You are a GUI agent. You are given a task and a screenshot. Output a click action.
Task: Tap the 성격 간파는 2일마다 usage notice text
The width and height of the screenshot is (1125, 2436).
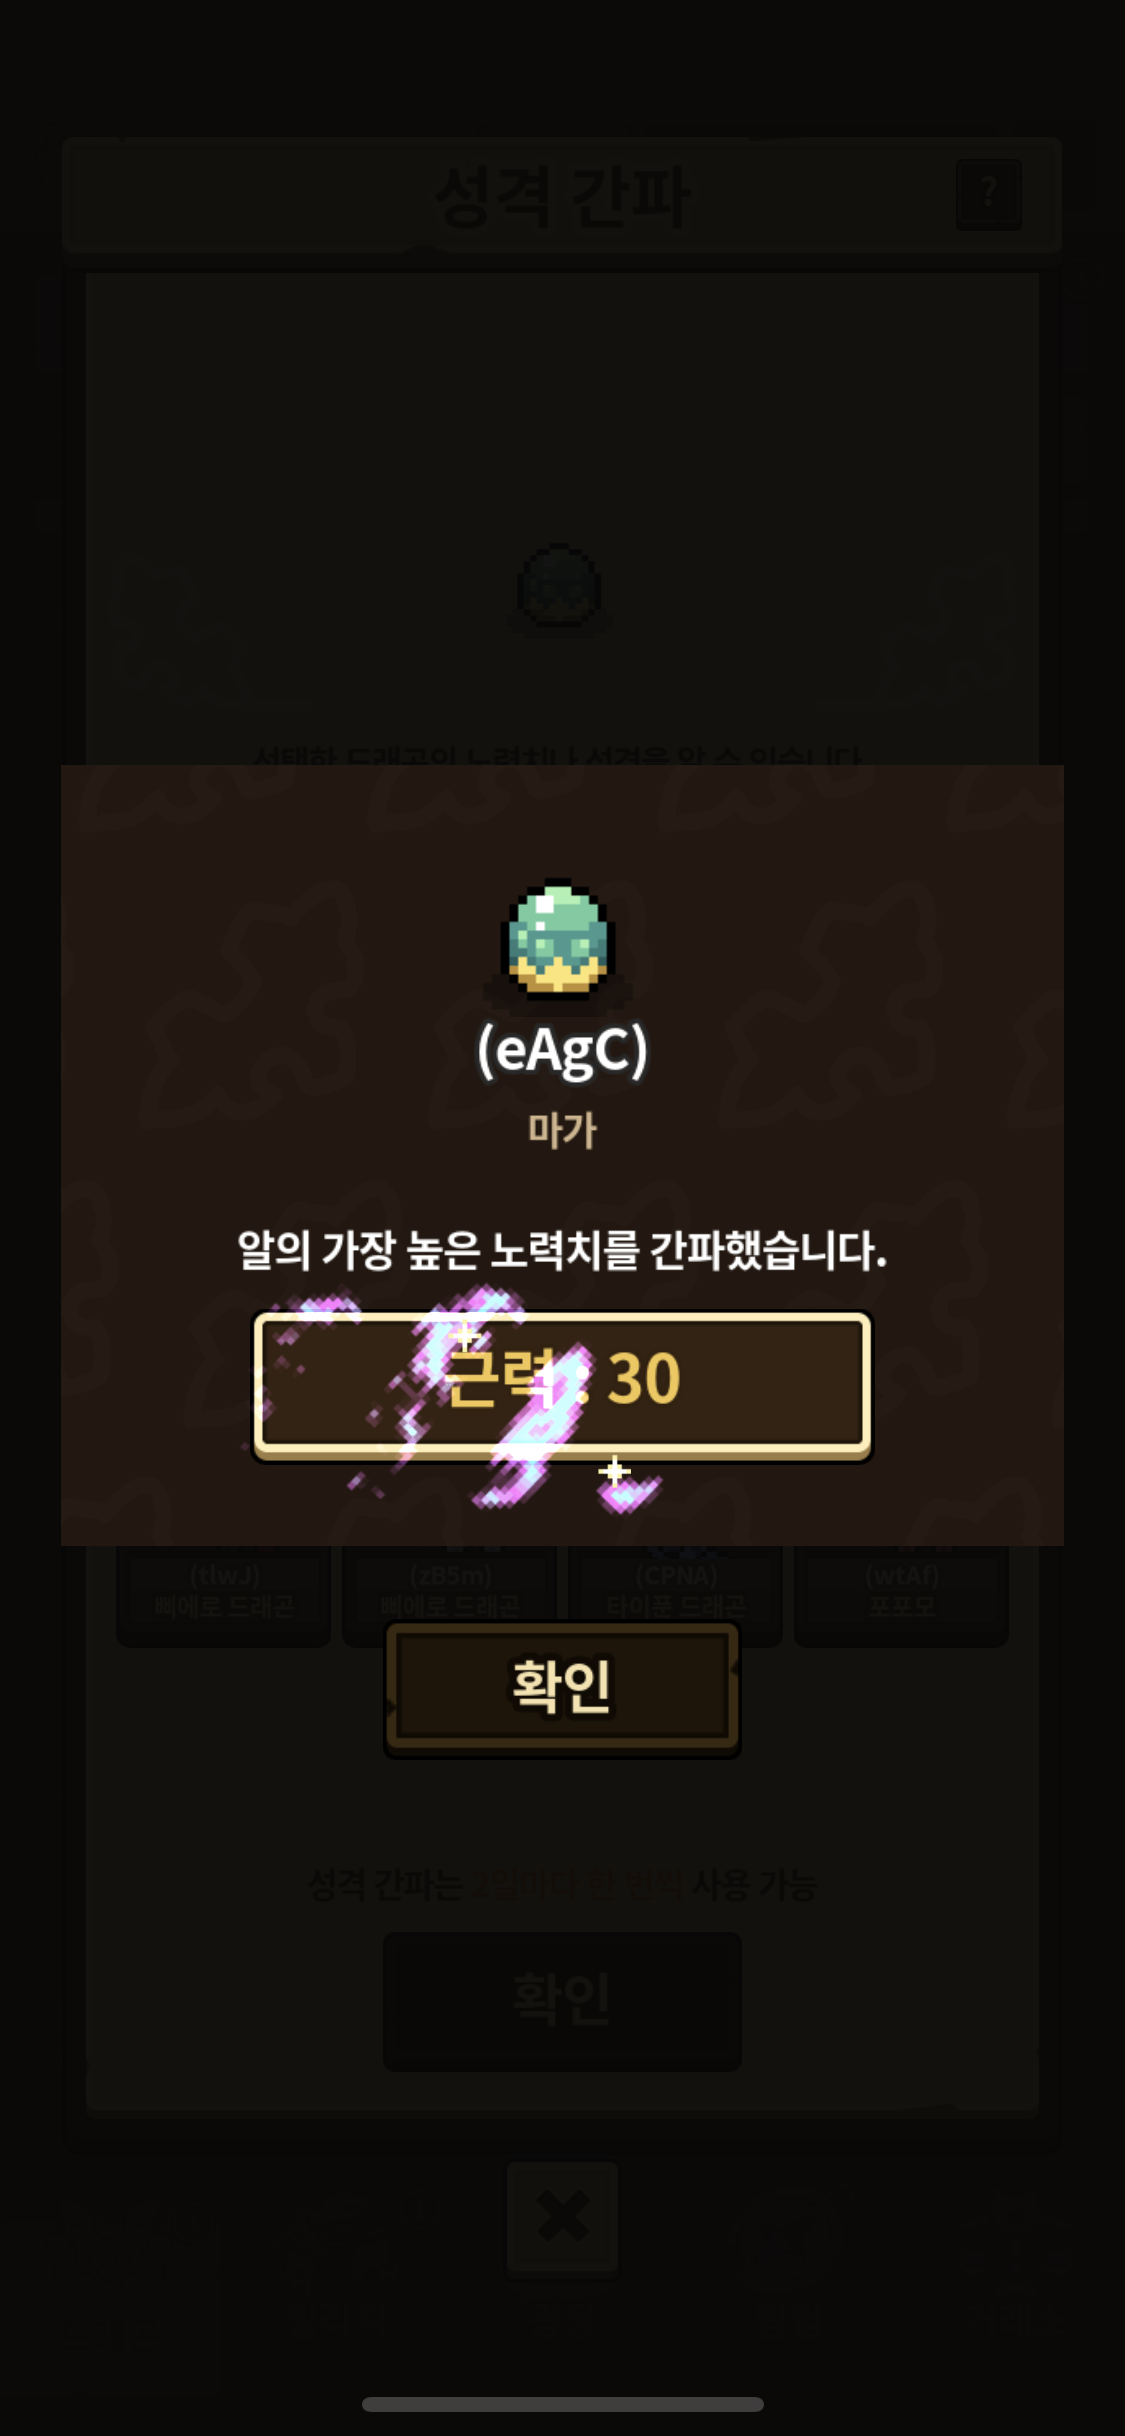point(562,1885)
